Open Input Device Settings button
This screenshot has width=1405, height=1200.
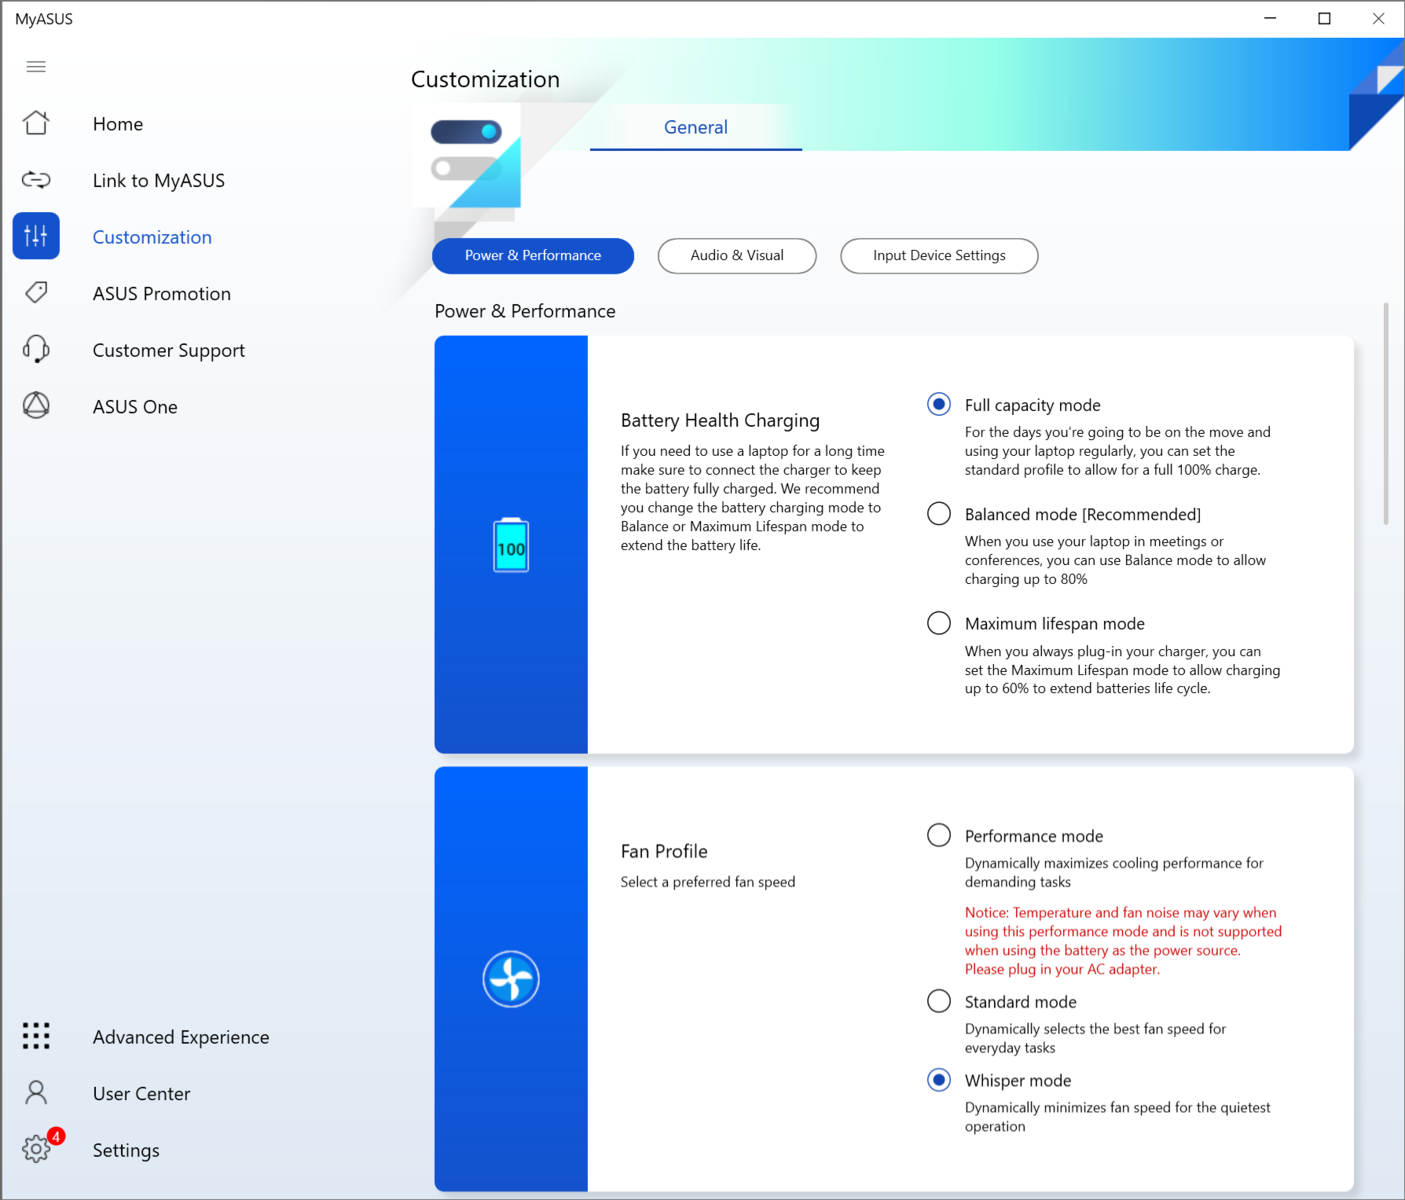coord(939,255)
